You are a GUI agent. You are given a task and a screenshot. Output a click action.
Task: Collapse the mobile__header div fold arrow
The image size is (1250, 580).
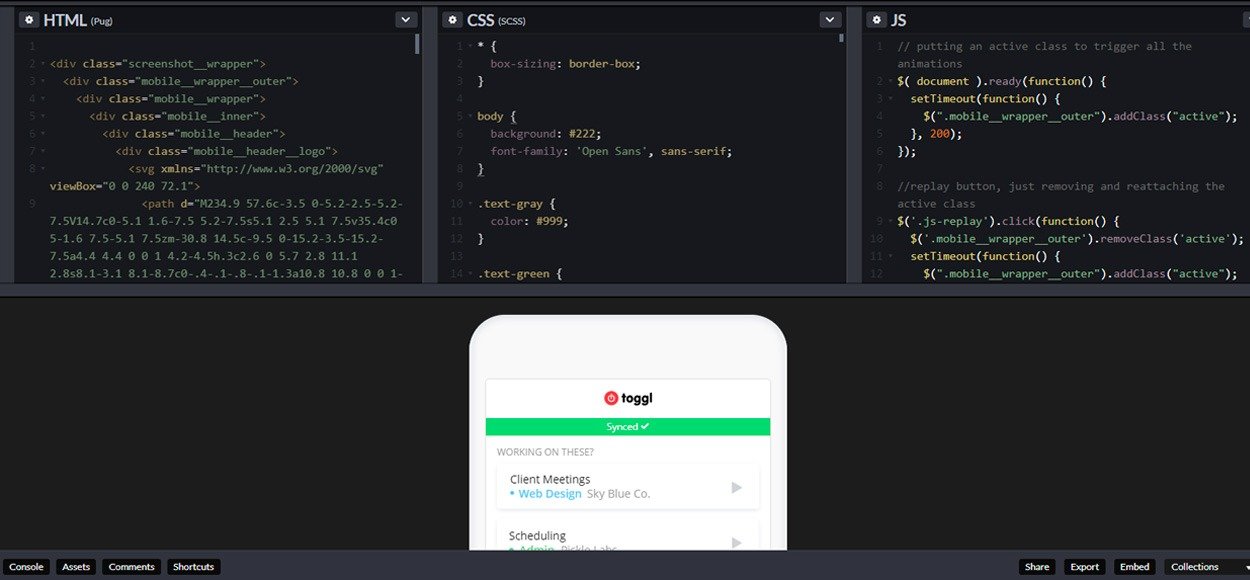click(43, 134)
